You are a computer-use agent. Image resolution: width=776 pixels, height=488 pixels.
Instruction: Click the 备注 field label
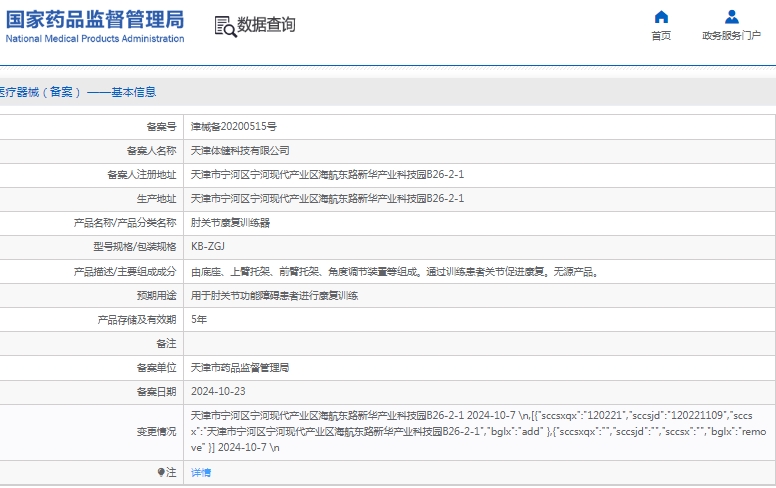pos(166,343)
